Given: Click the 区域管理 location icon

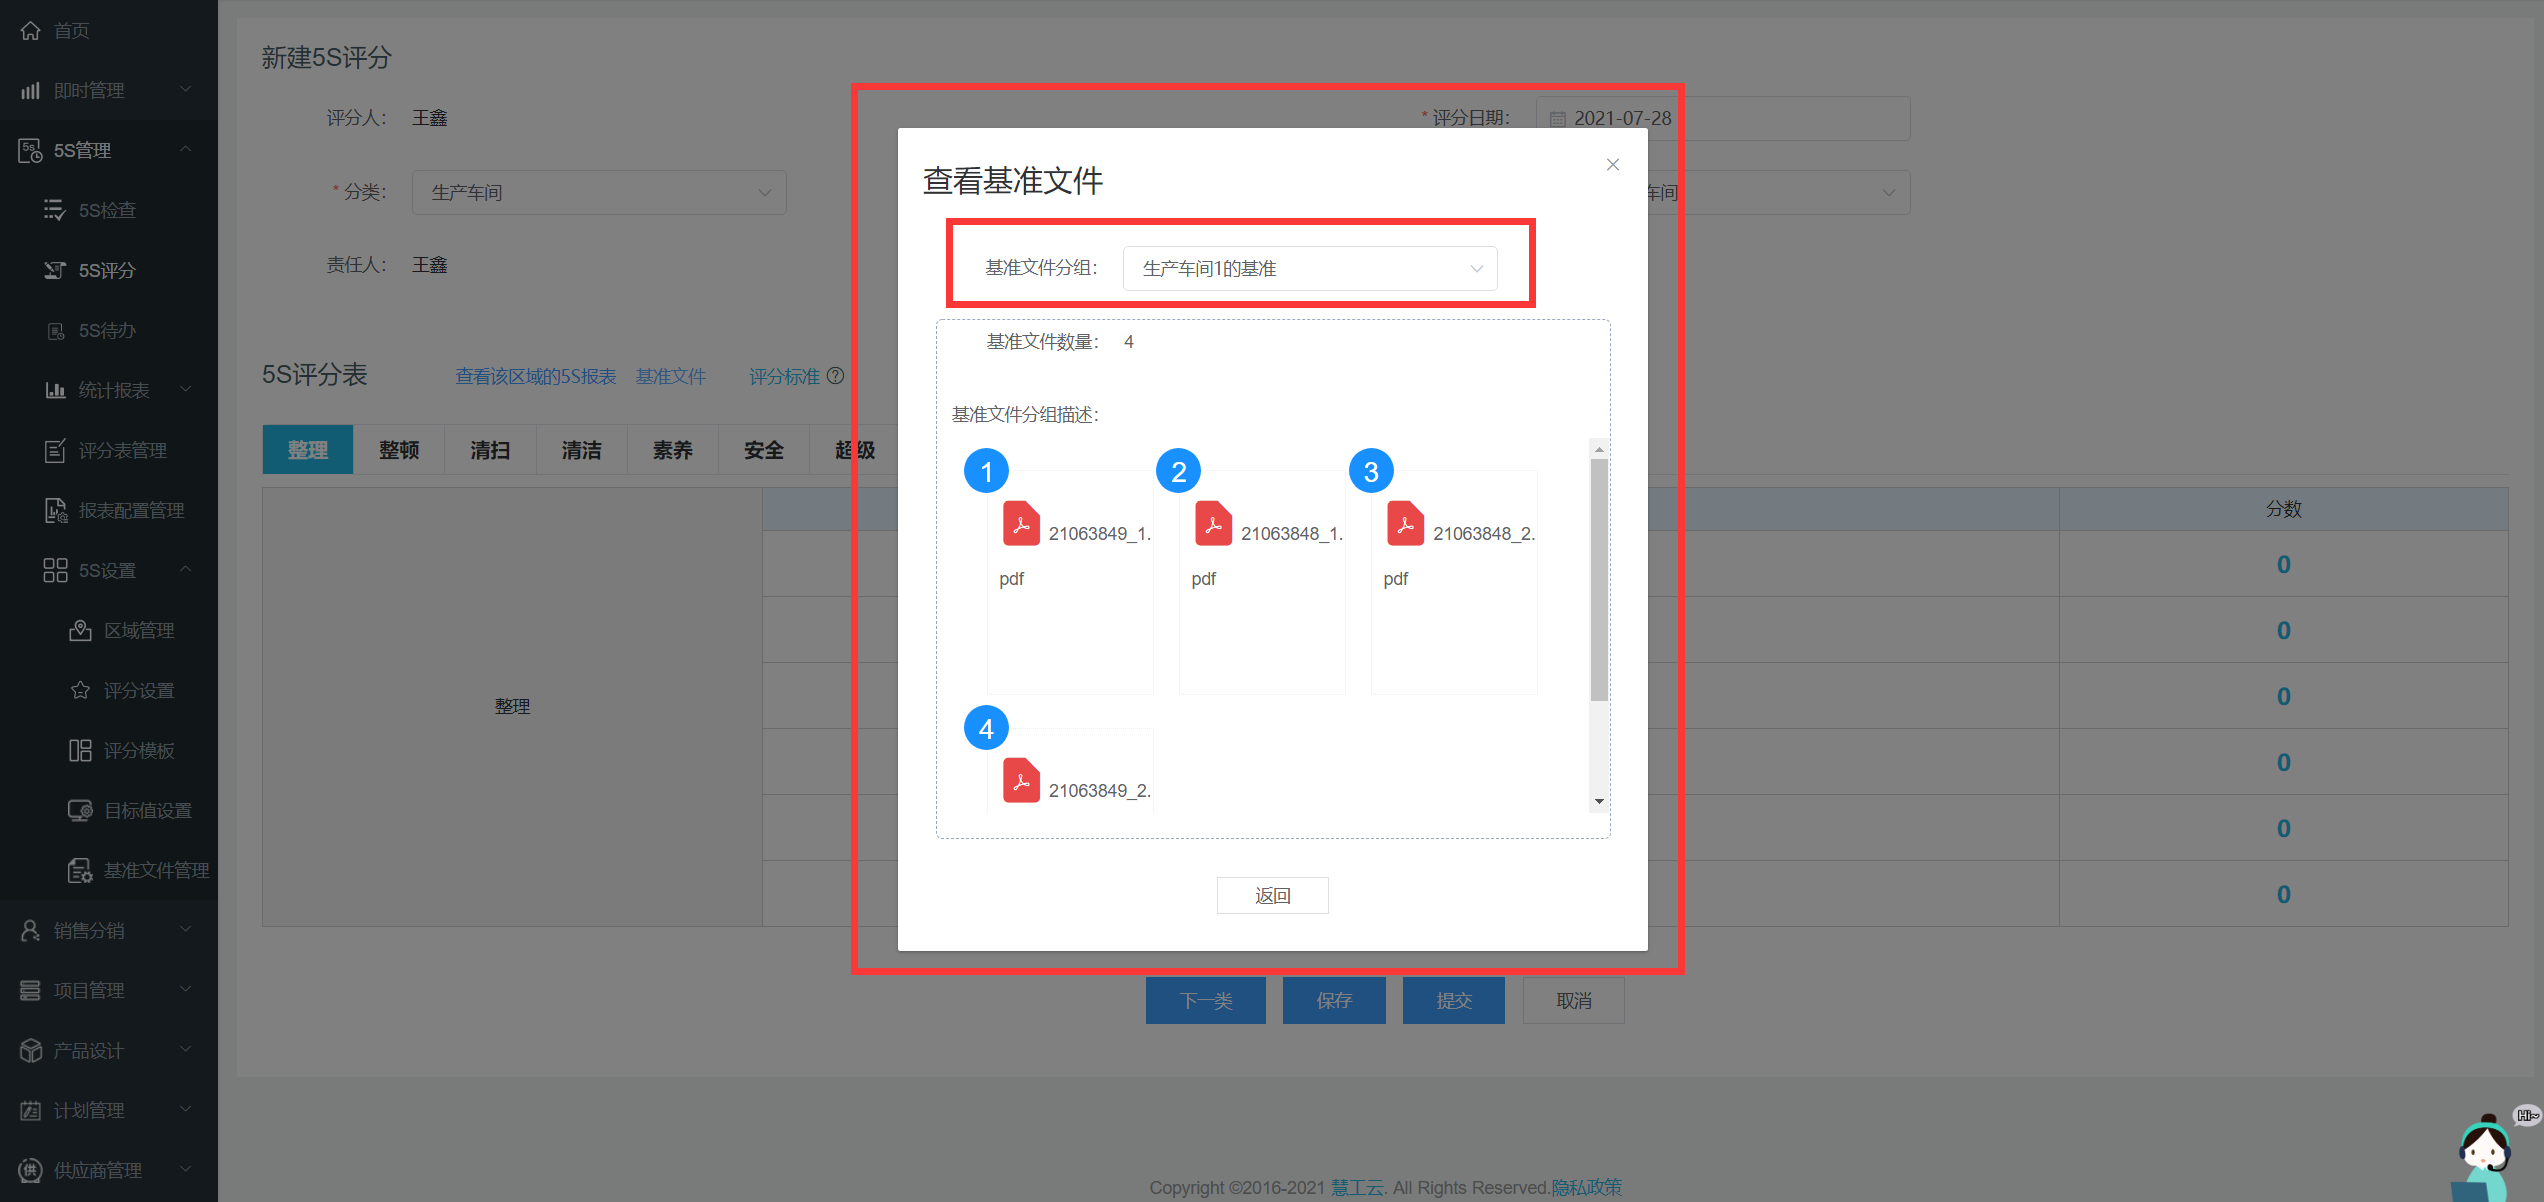Looking at the screenshot, I should (80, 630).
